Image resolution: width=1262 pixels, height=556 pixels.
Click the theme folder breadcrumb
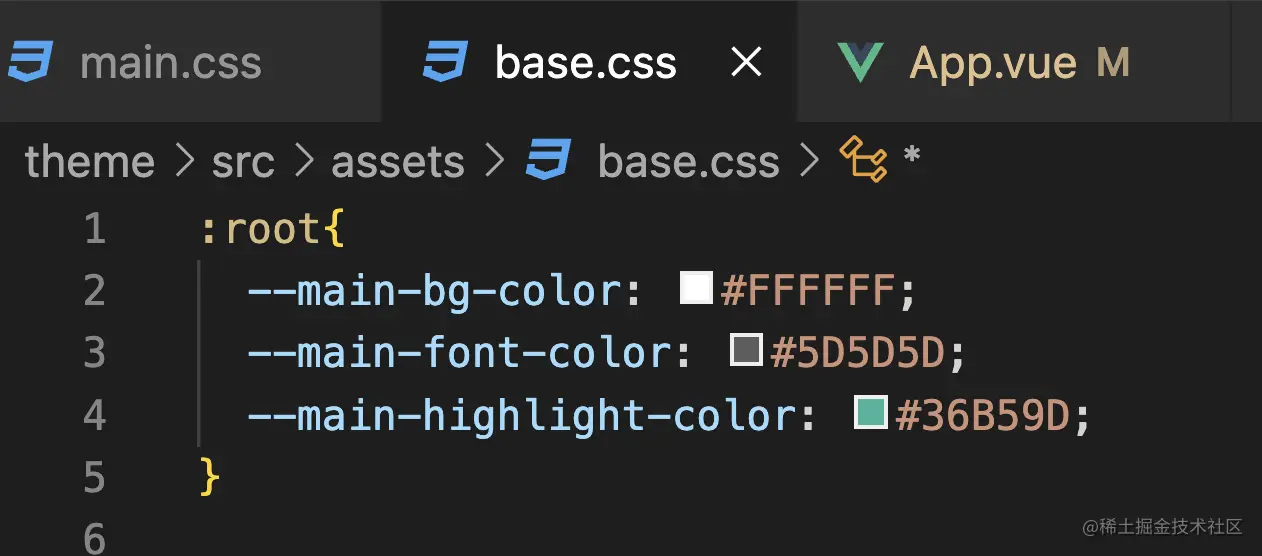[x=90, y=161]
